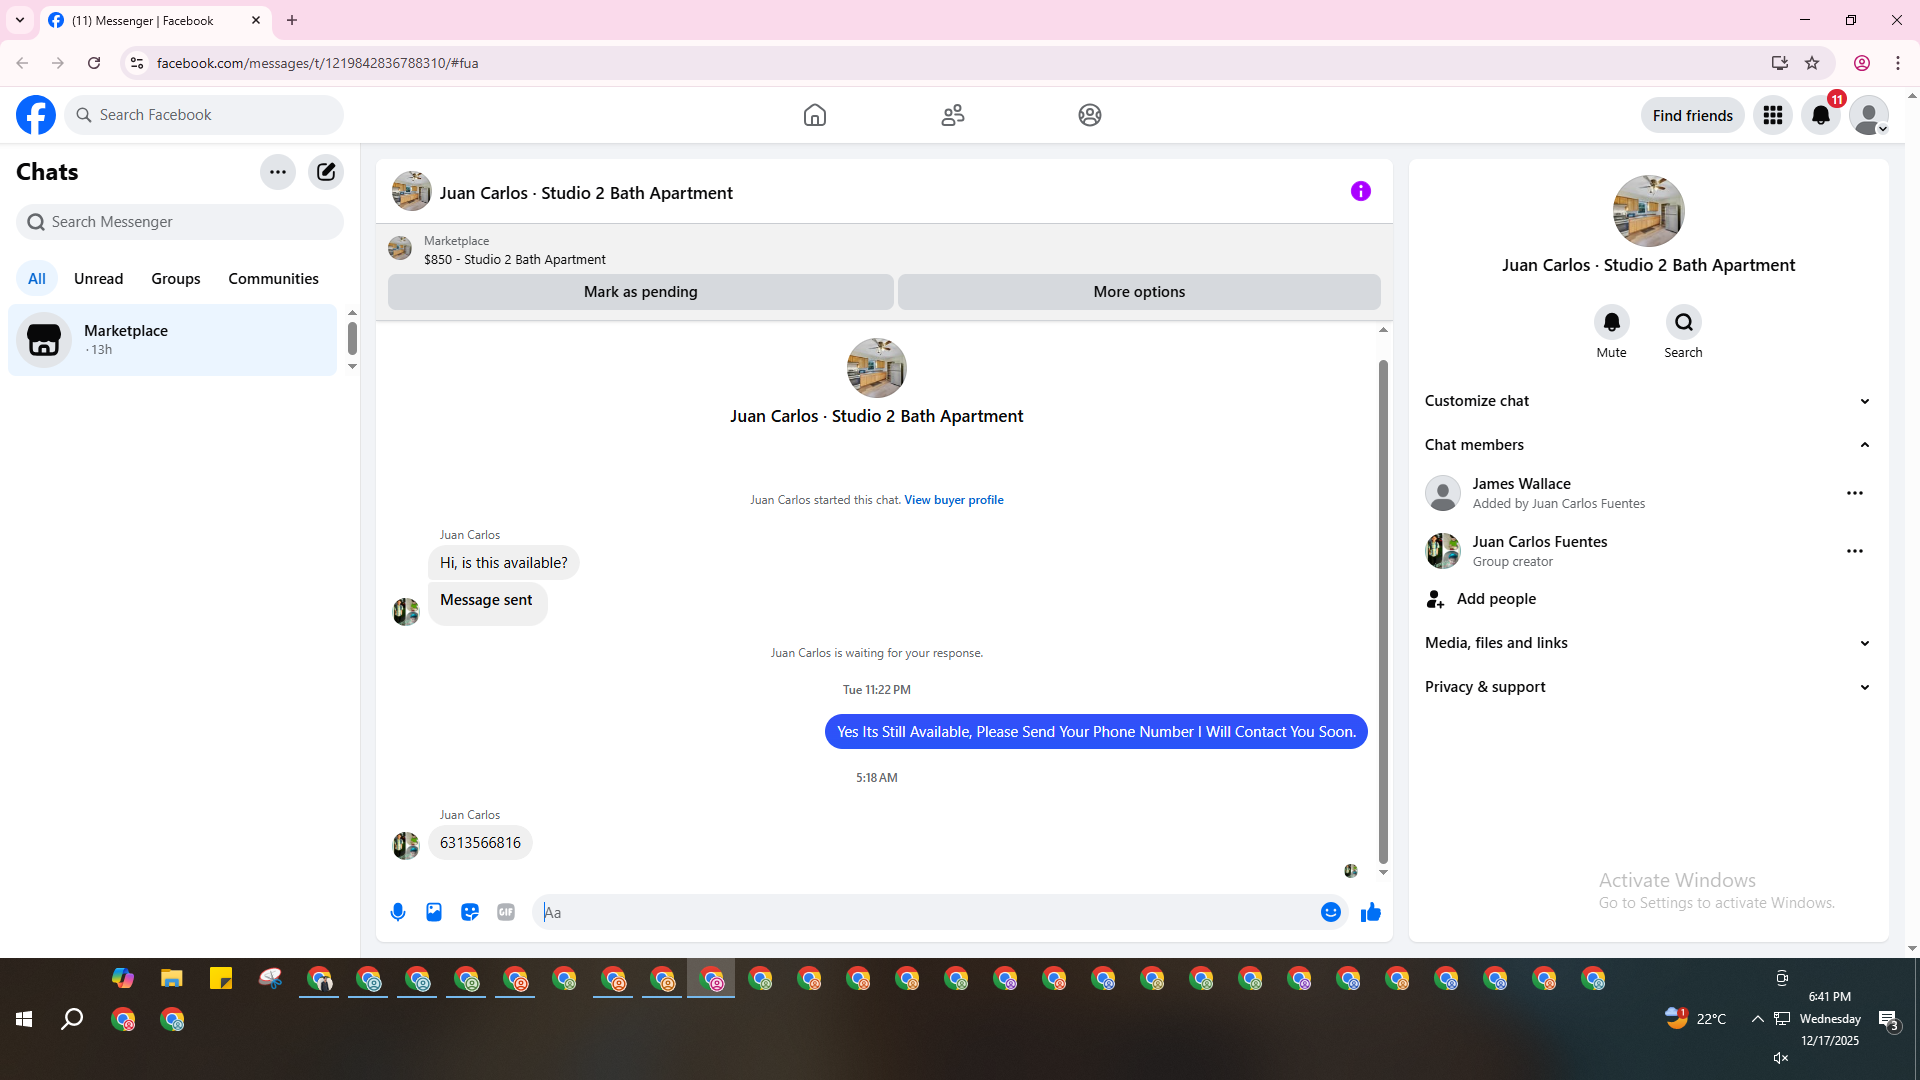Screen dimensions: 1920x1080
Task: Open the View buyer profile link
Action: click(x=953, y=500)
